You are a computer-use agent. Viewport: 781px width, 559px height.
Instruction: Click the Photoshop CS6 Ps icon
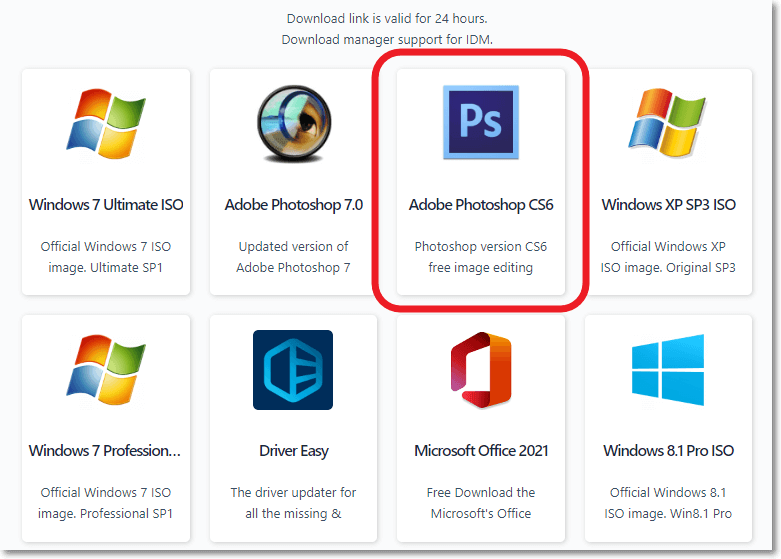point(481,123)
